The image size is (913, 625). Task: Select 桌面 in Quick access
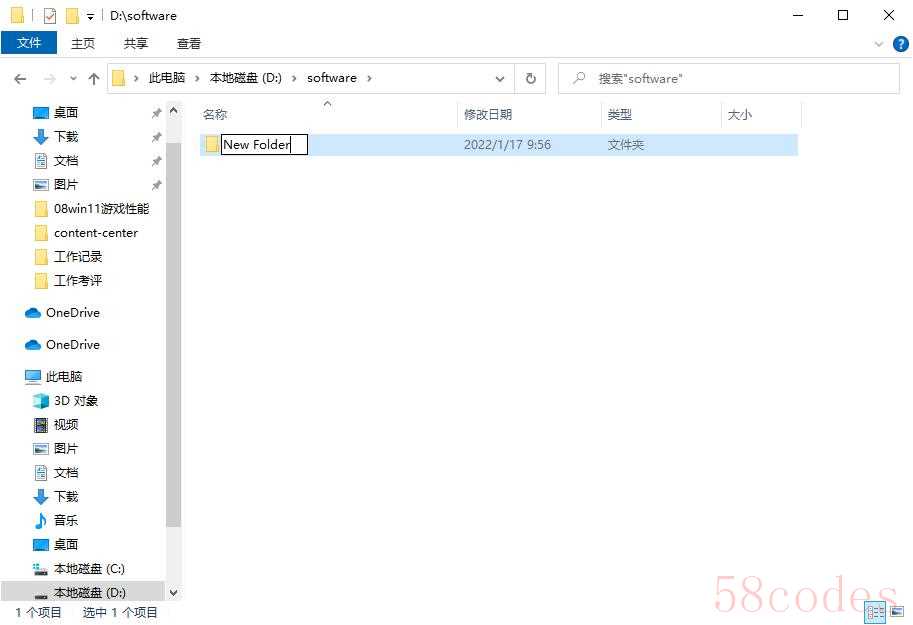coord(66,112)
